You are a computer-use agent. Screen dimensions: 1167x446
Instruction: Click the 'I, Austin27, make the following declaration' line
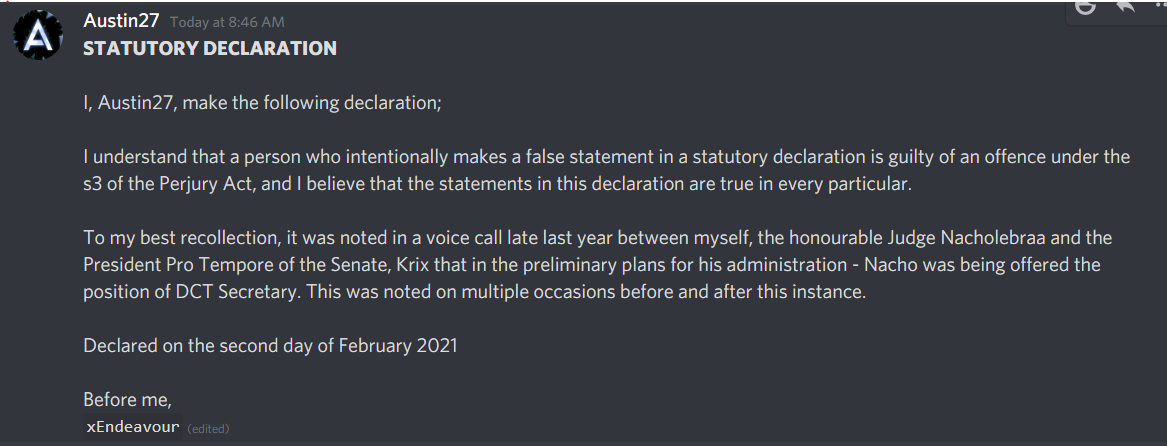263,103
